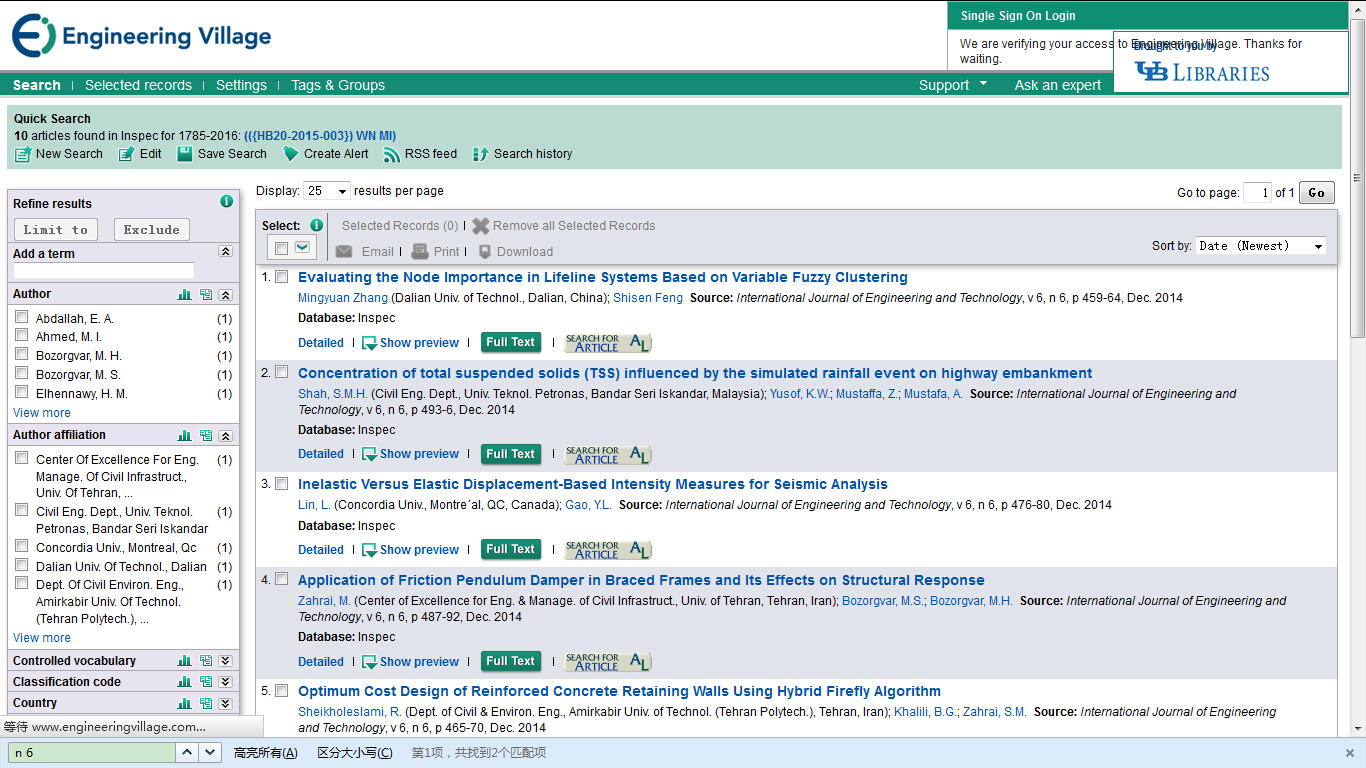1366x768 pixels.
Task: Export the Author affiliation facet data
Action: point(205,436)
